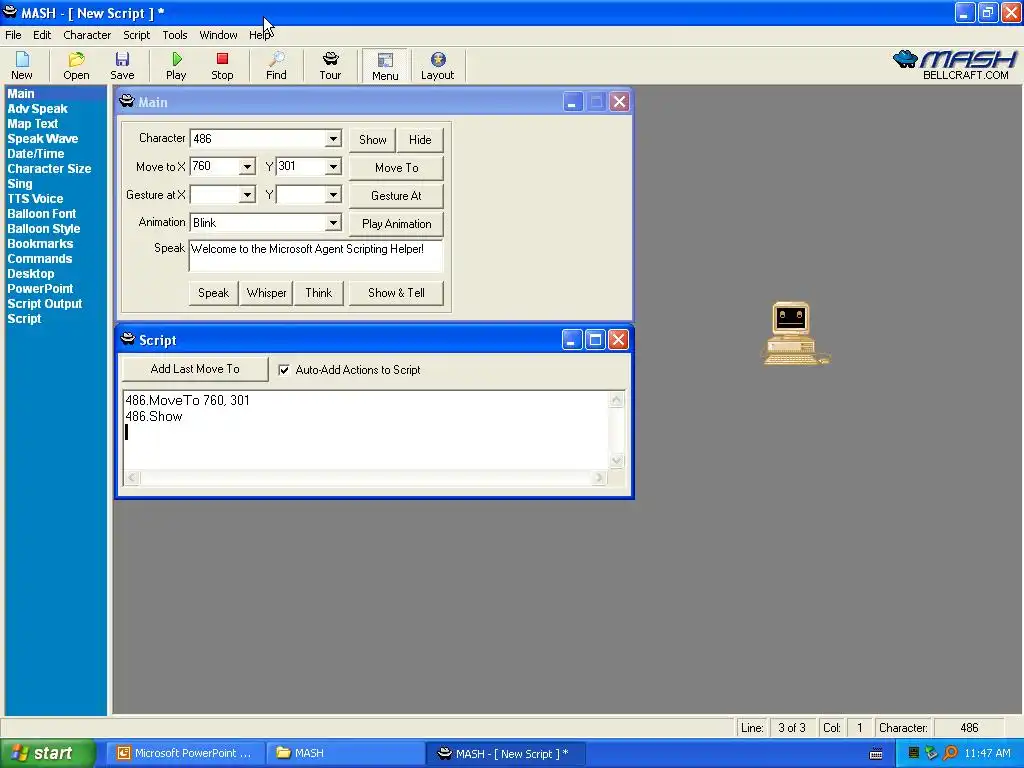Image resolution: width=1024 pixels, height=768 pixels.
Task: Select Bookmarks in the sidebar
Action: 40,244
